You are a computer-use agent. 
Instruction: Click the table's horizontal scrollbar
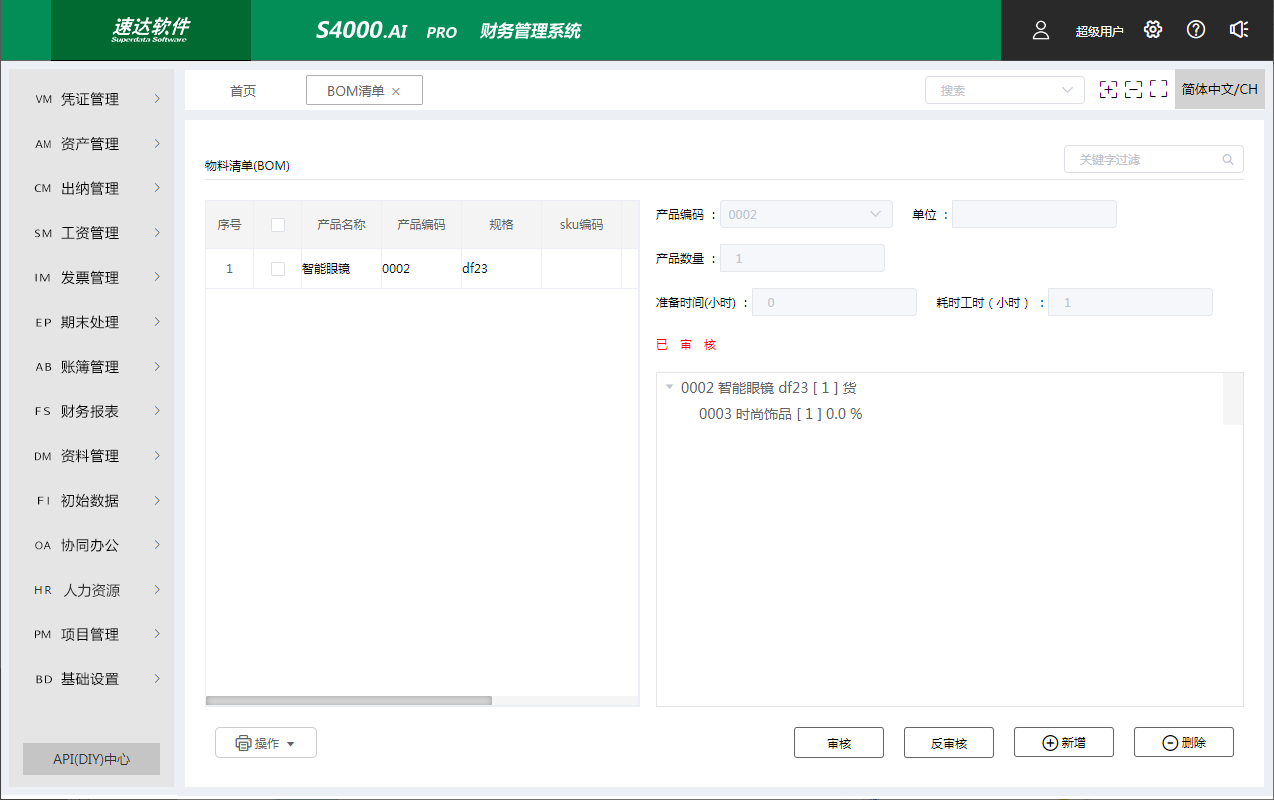(x=349, y=701)
